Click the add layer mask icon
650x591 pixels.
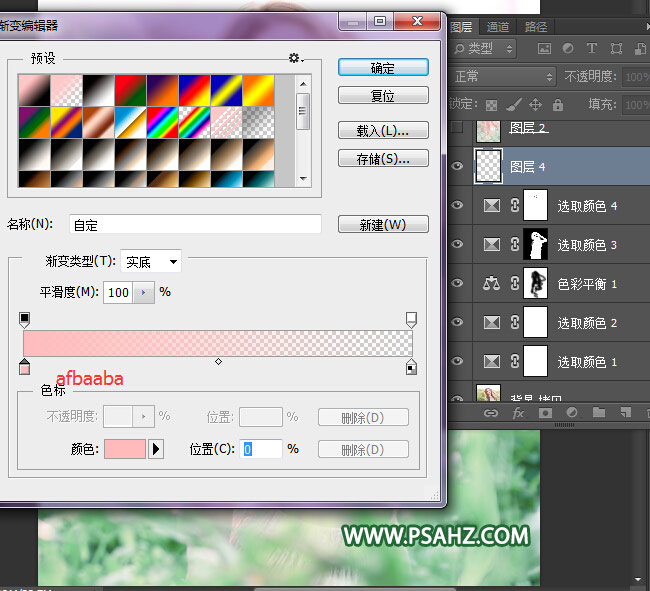545,412
